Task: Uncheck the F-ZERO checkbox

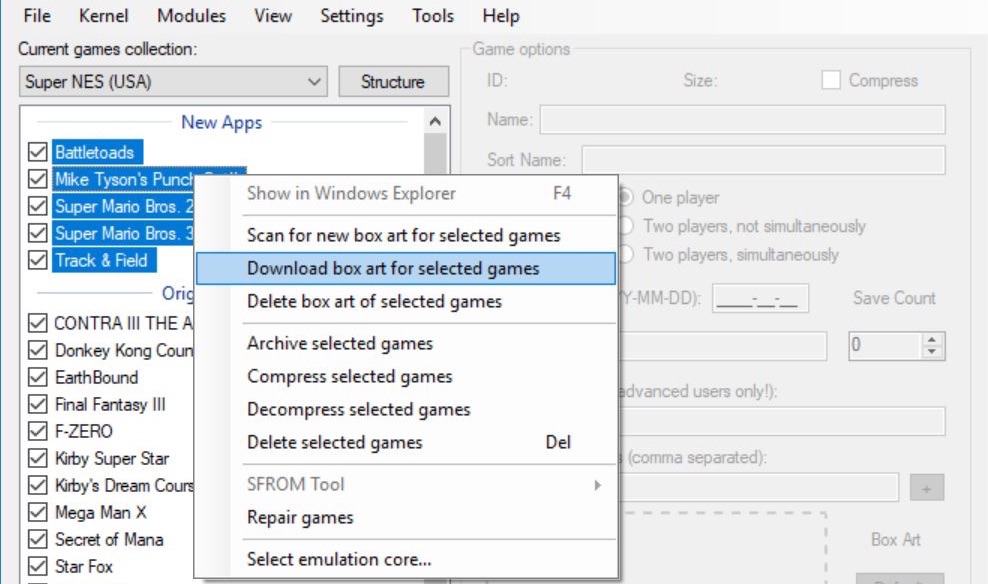Action: click(x=38, y=432)
